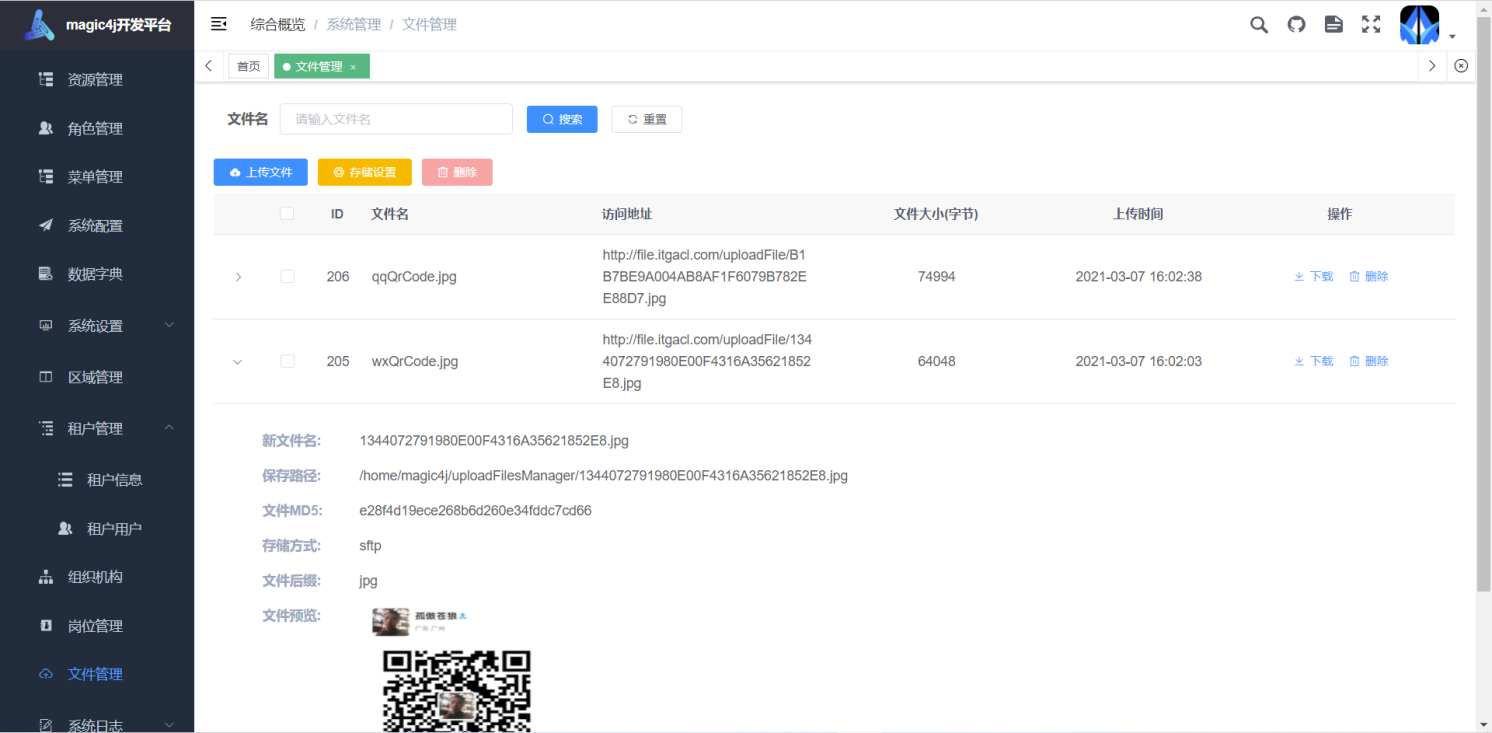Click the search magnifier icon in header
This screenshot has height=733, width=1492.
[1259, 25]
